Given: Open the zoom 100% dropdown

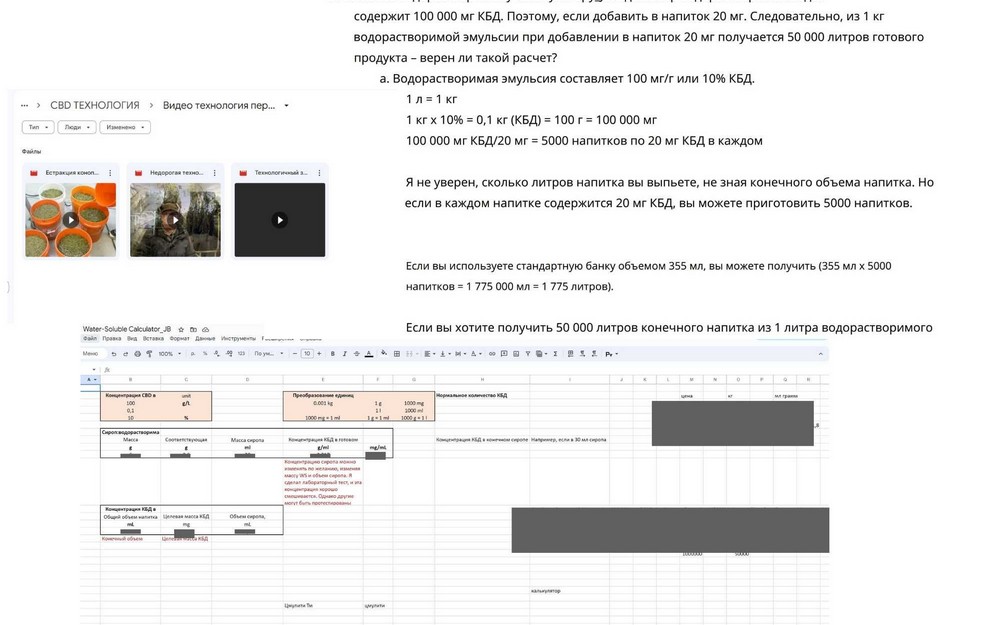Looking at the screenshot, I should tap(169, 354).
